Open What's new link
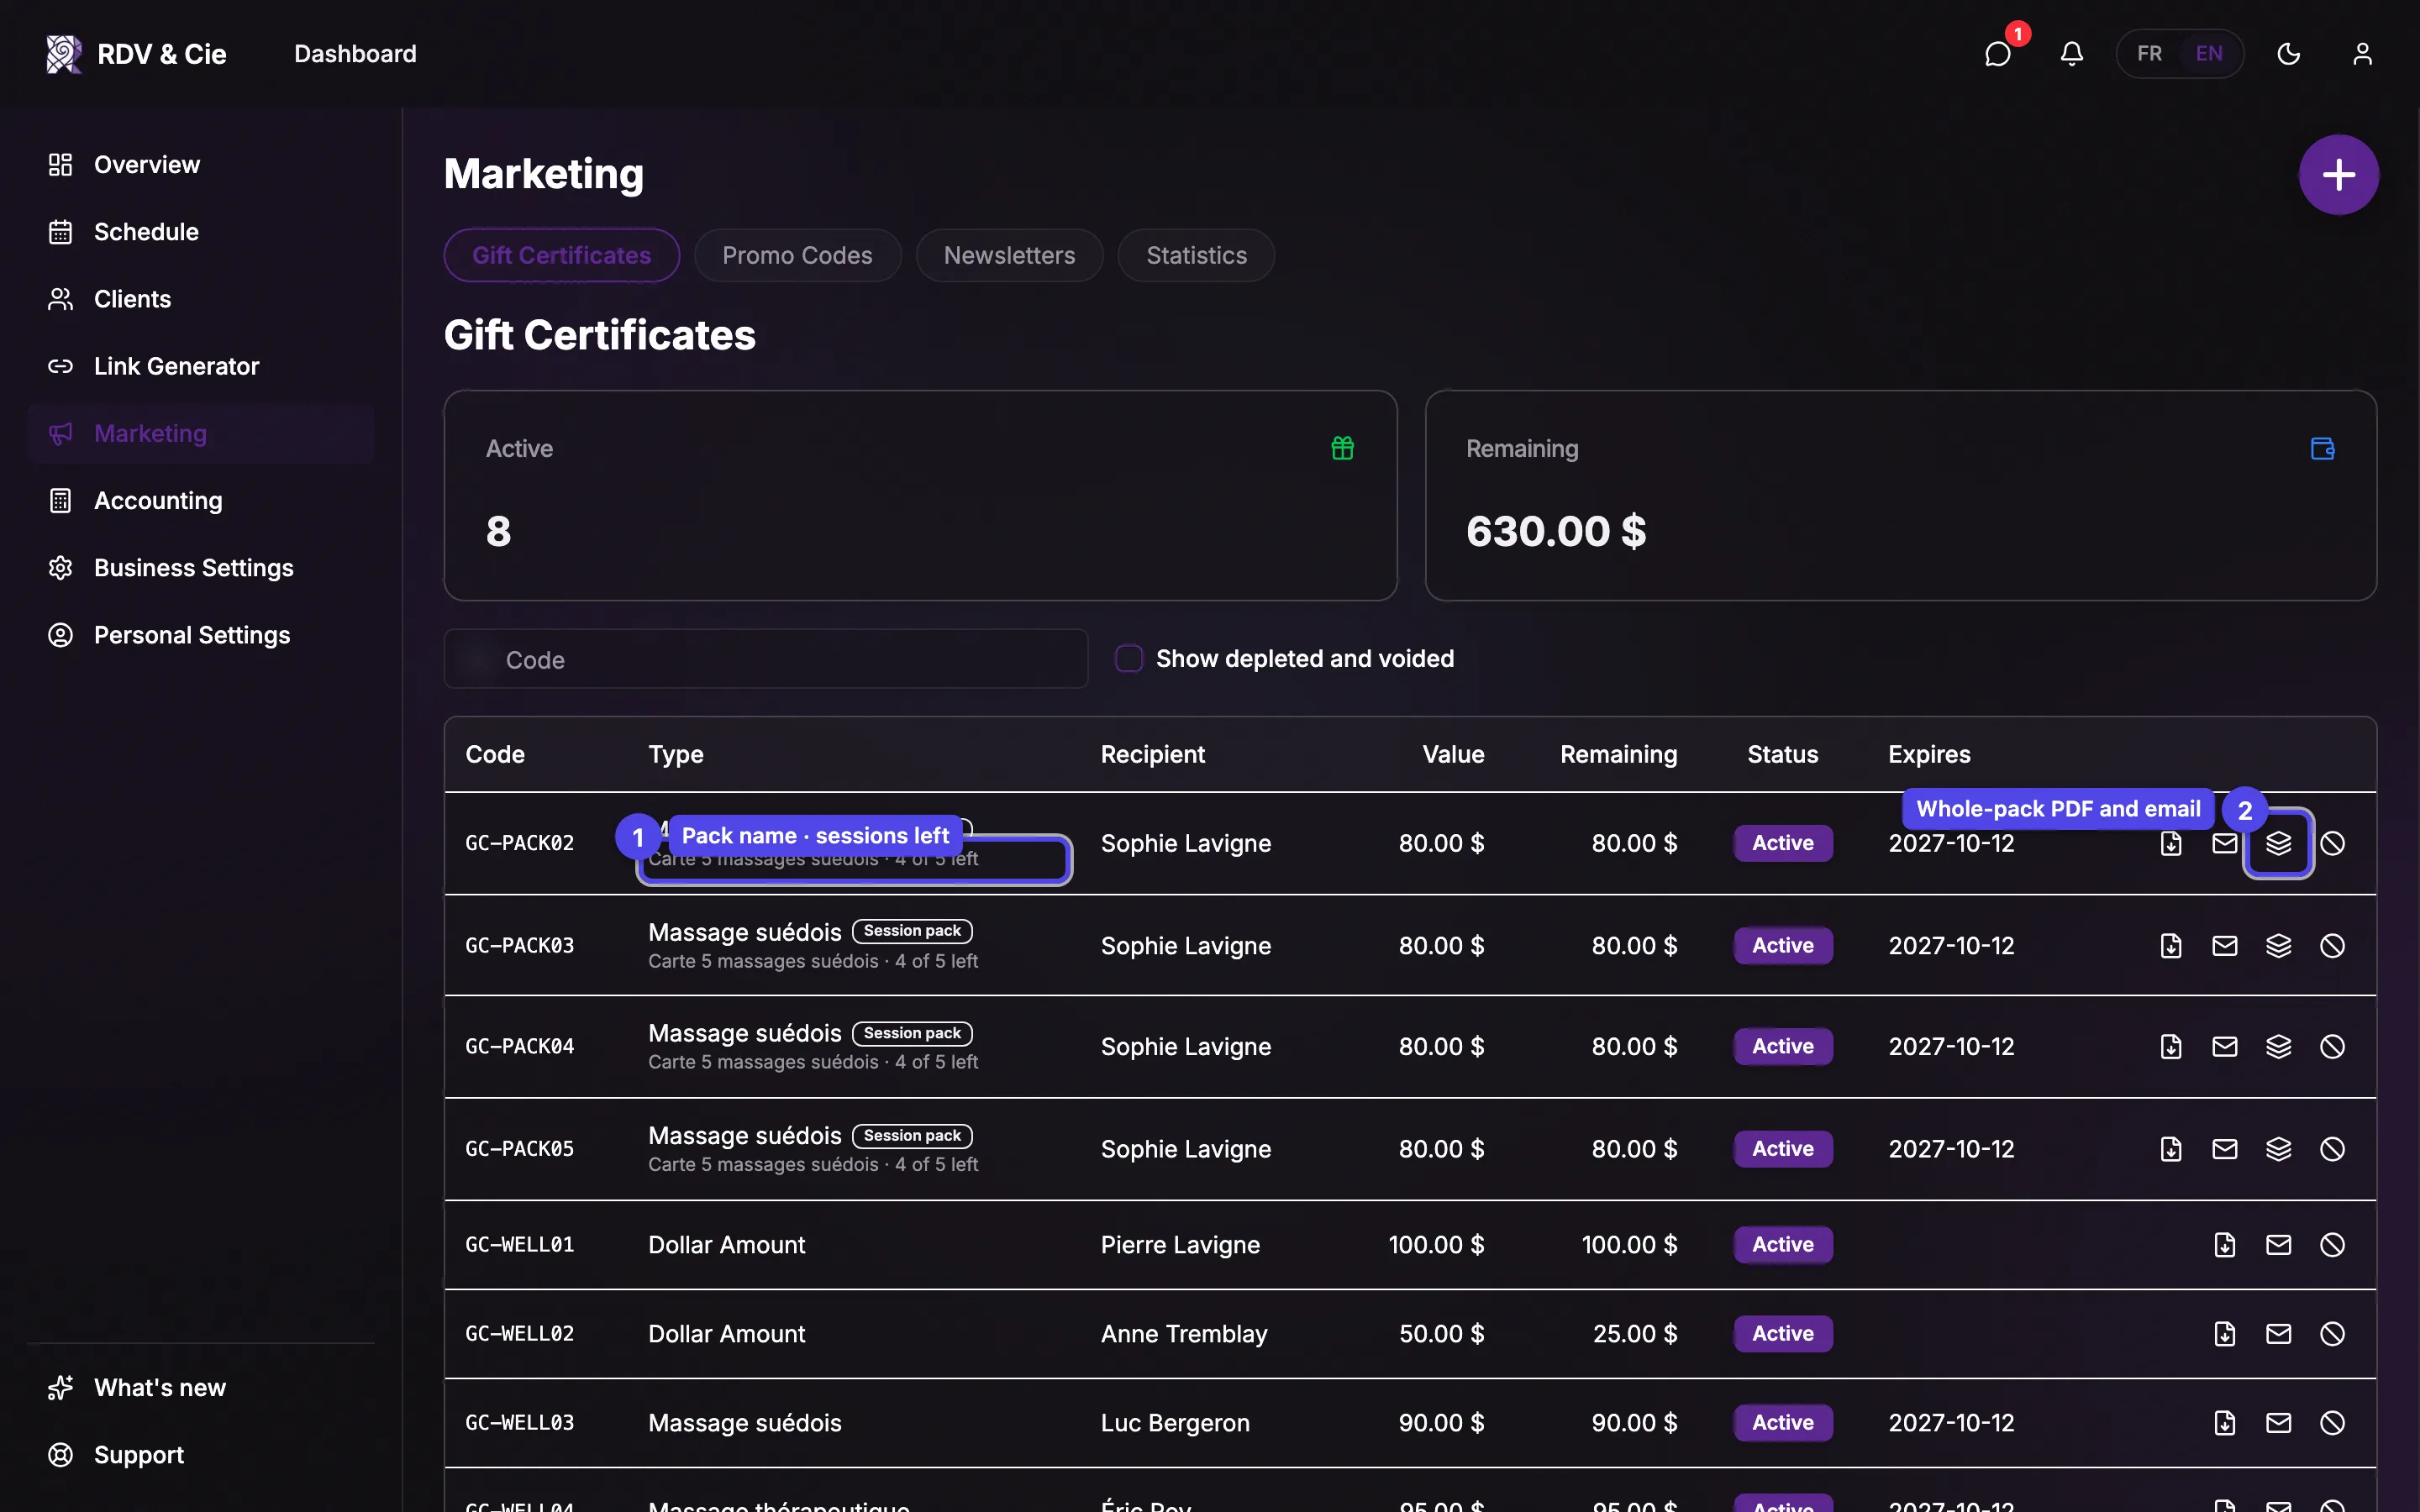This screenshot has height=1512, width=2420. (x=201, y=1387)
